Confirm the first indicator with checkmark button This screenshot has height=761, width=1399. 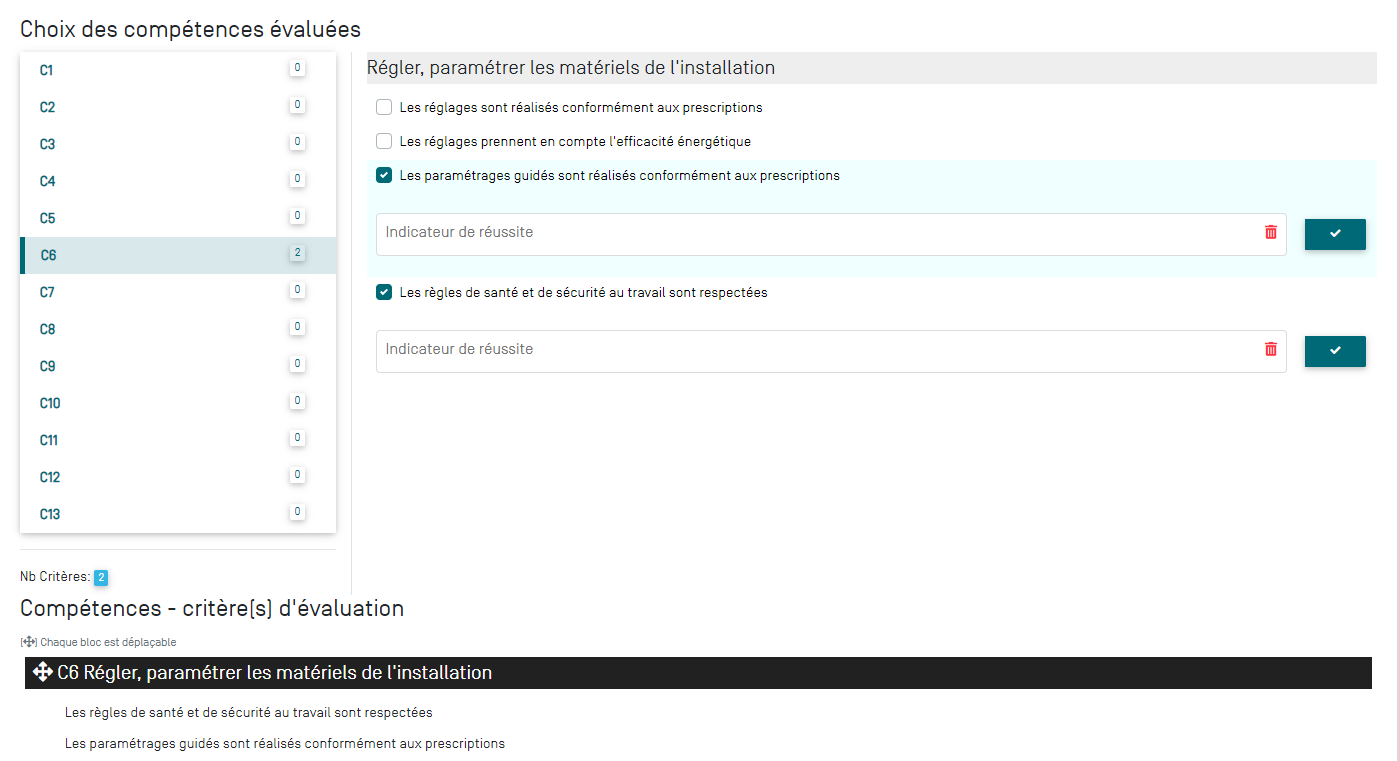1334,234
